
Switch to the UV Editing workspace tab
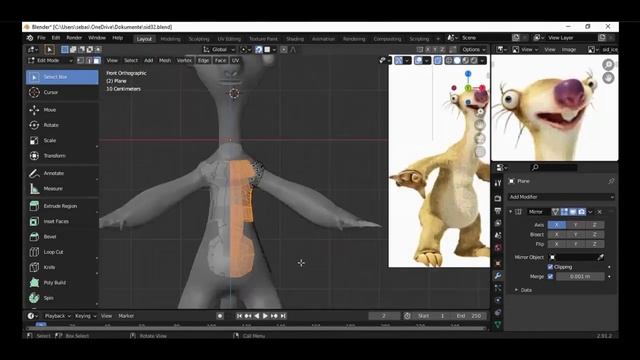click(x=229, y=39)
